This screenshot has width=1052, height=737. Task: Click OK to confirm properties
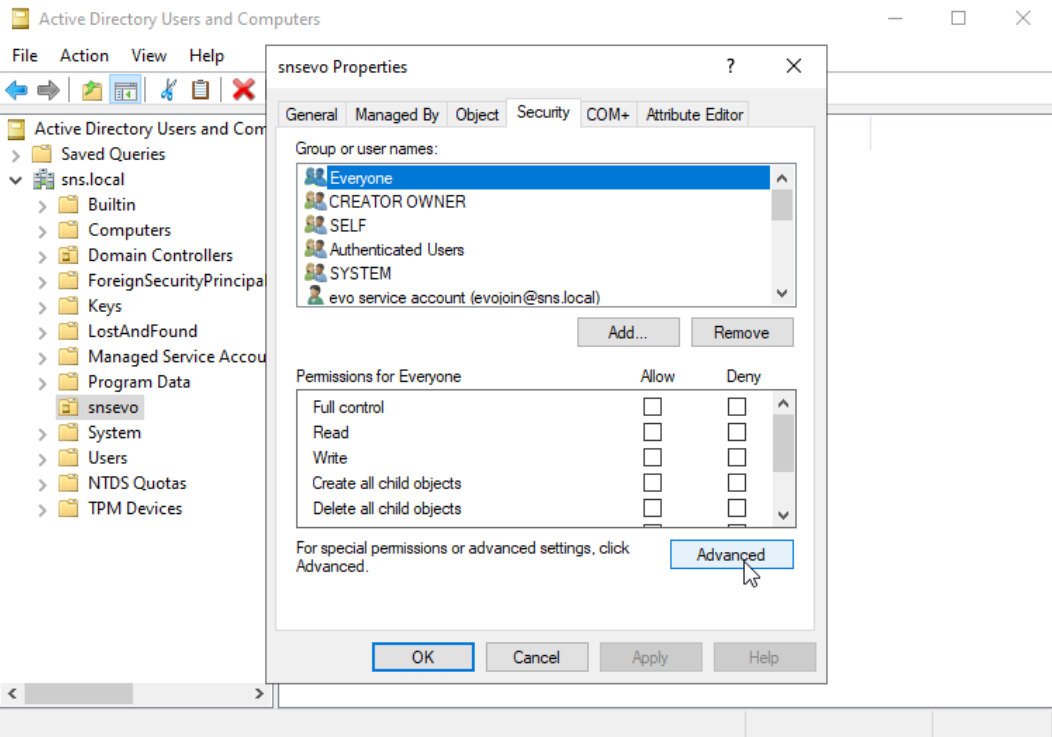click(x=423, y=657)
